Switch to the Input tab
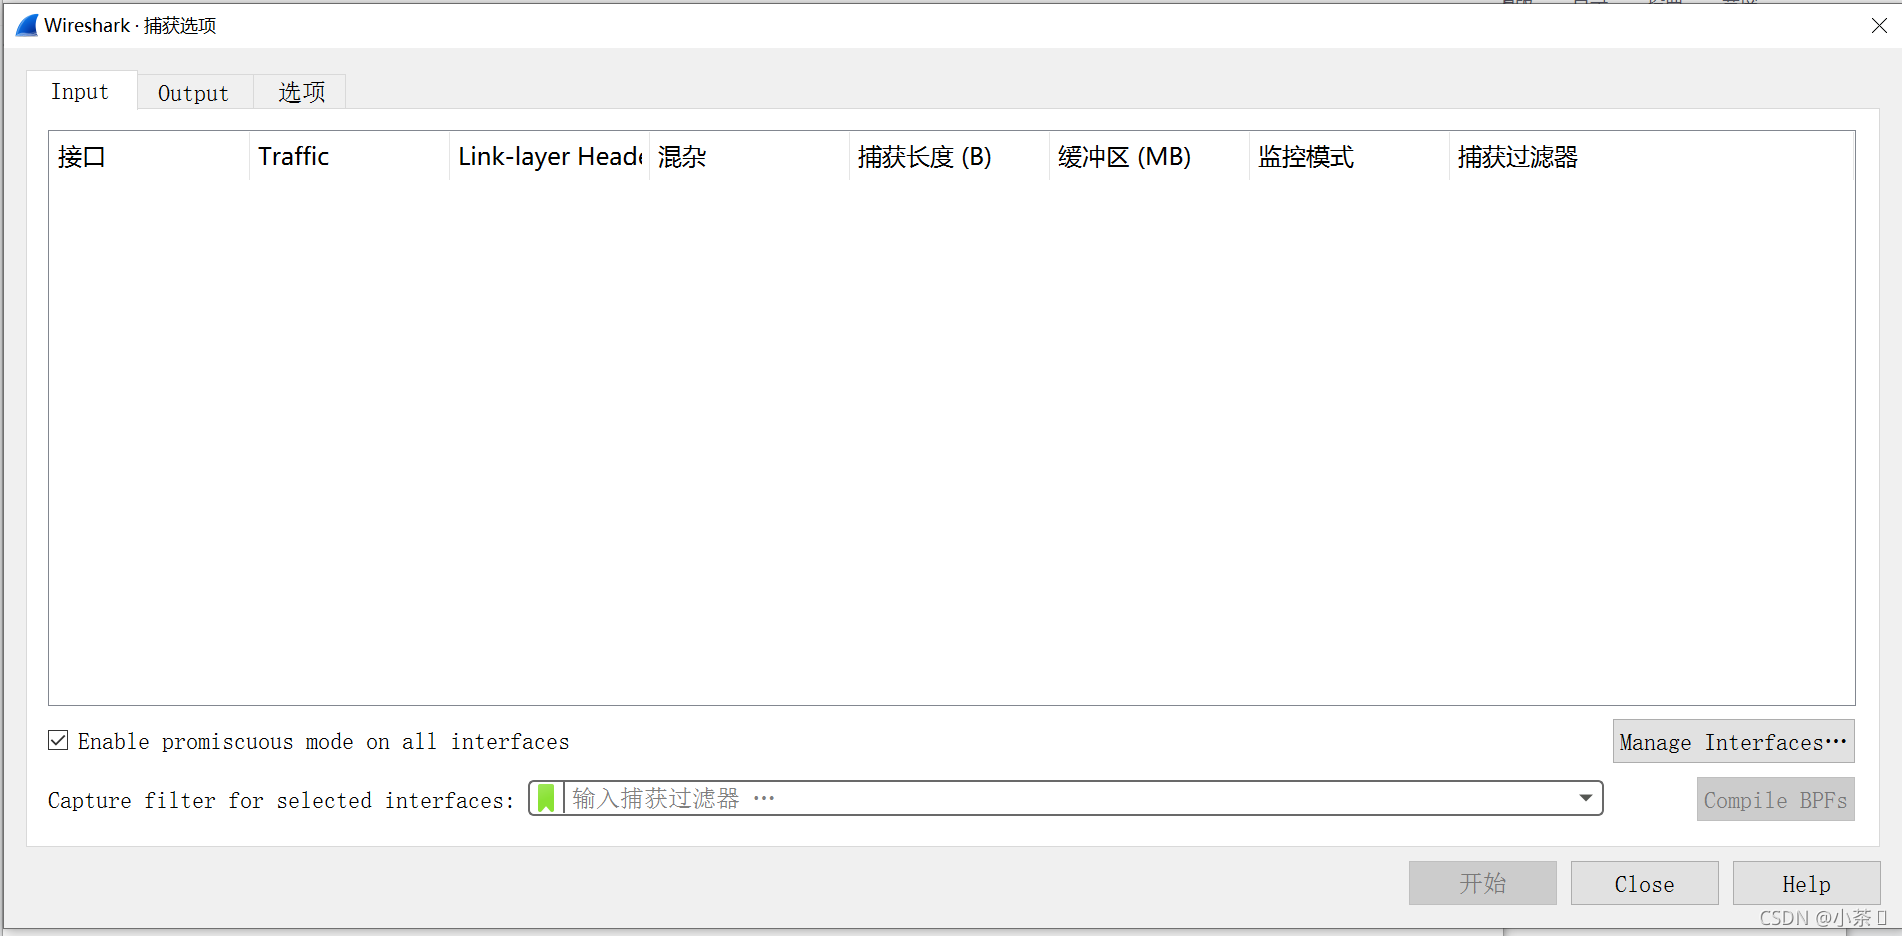Viewport: 1902px width, 936px height. coord(80,91)
